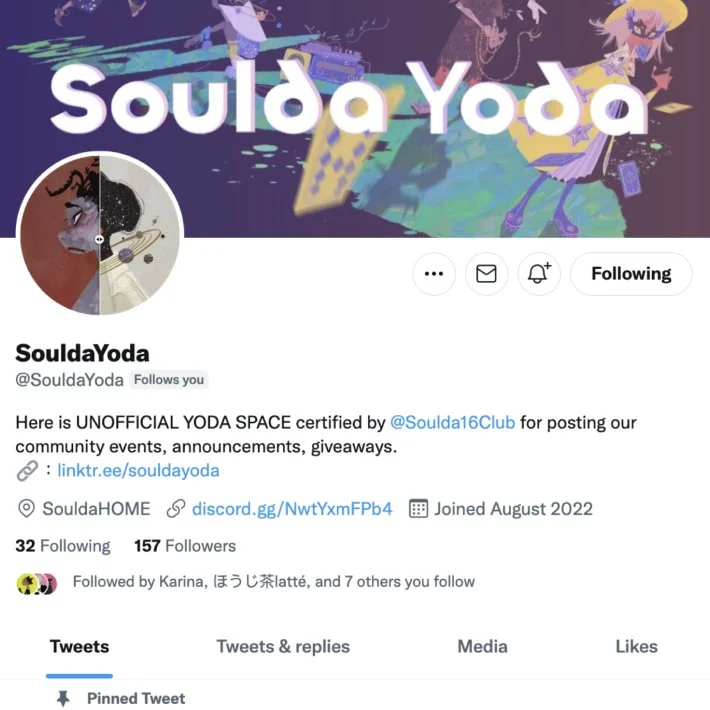Click the link icon before discord.gg
Image resolution: width=710 pixels, height=710 pixels.
click(176, 509)
